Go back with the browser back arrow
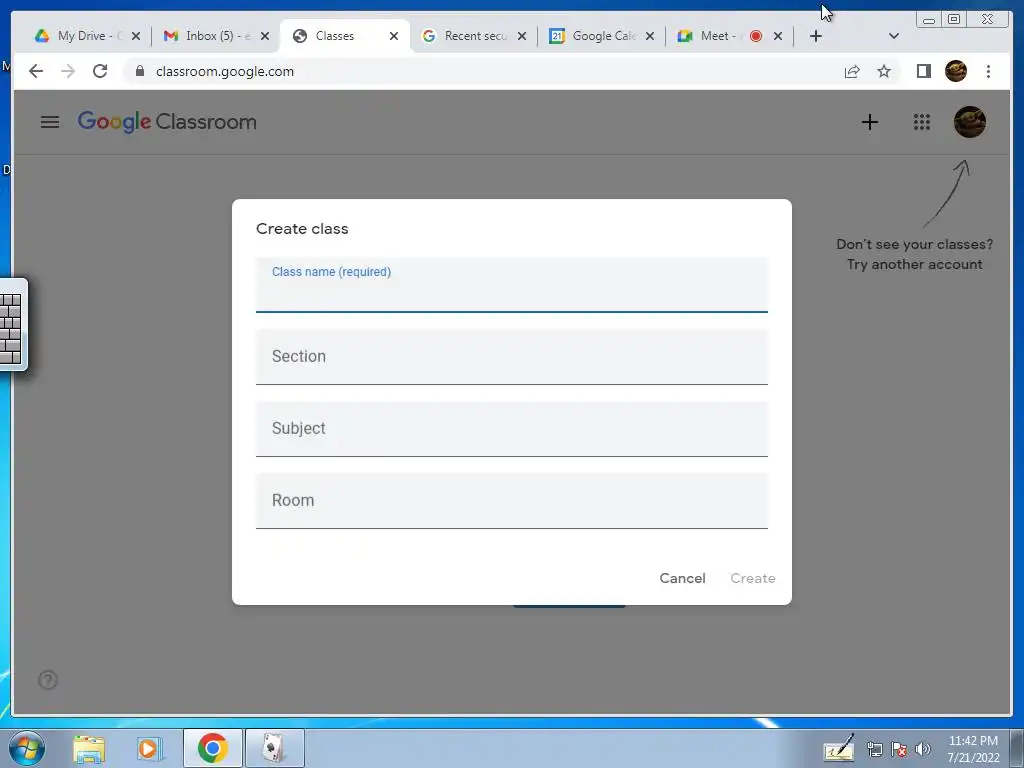 coord(36,71)
